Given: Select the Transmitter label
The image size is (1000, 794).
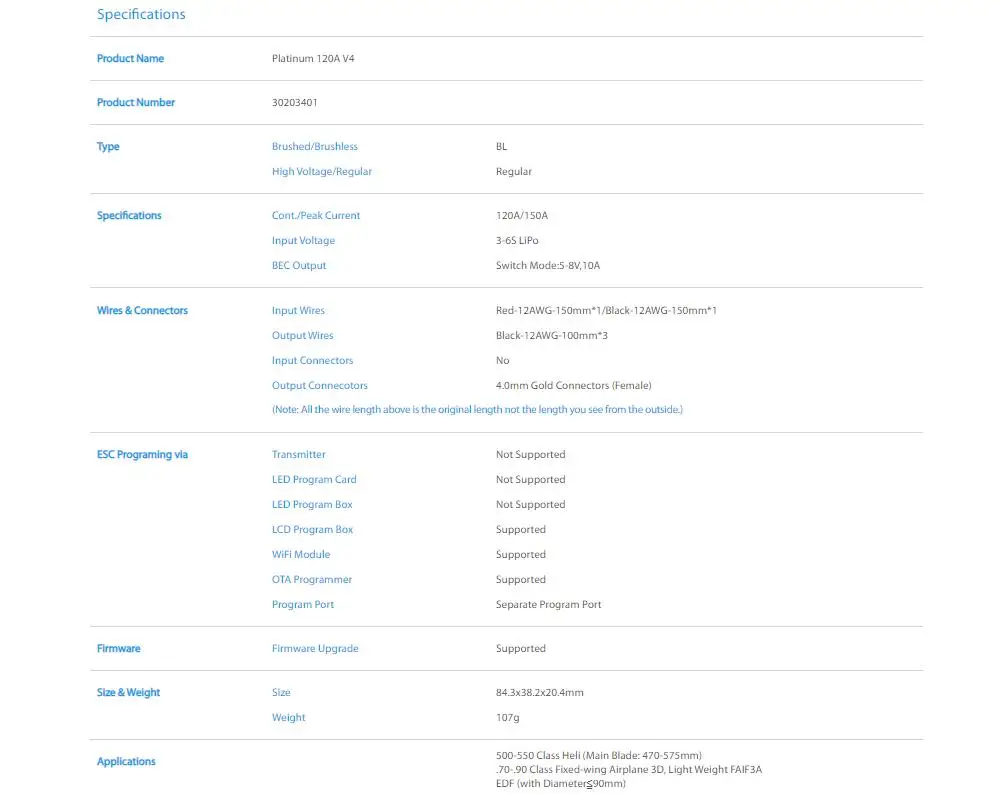Looking at the screenshot, I should 298,454.
